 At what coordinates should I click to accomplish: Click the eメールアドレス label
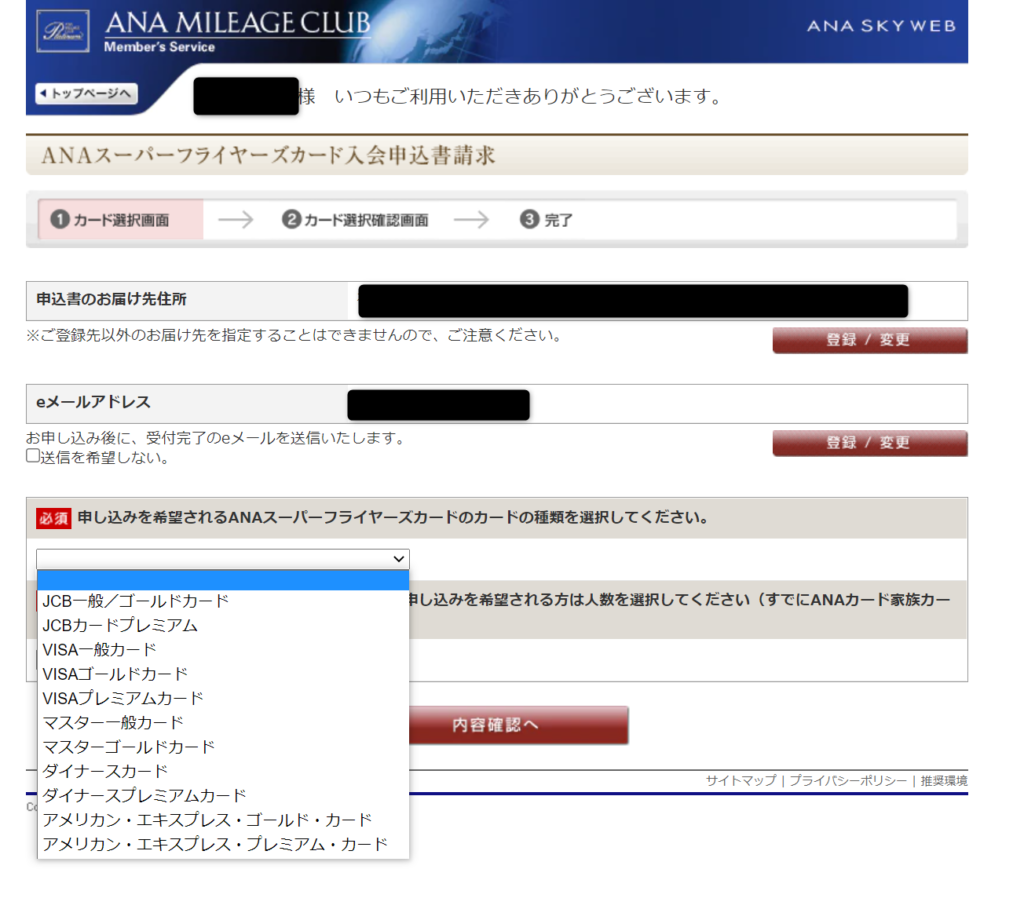(93, 402)
